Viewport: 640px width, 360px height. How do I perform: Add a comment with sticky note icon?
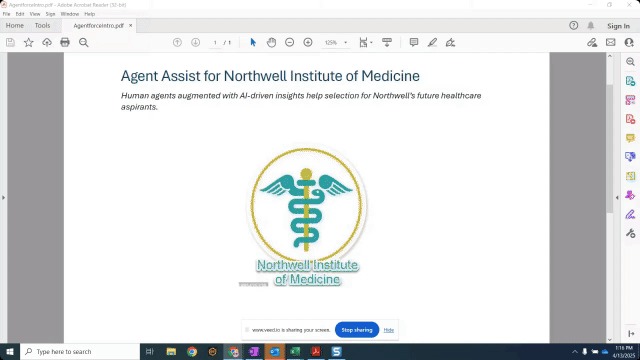coord(414,42)
